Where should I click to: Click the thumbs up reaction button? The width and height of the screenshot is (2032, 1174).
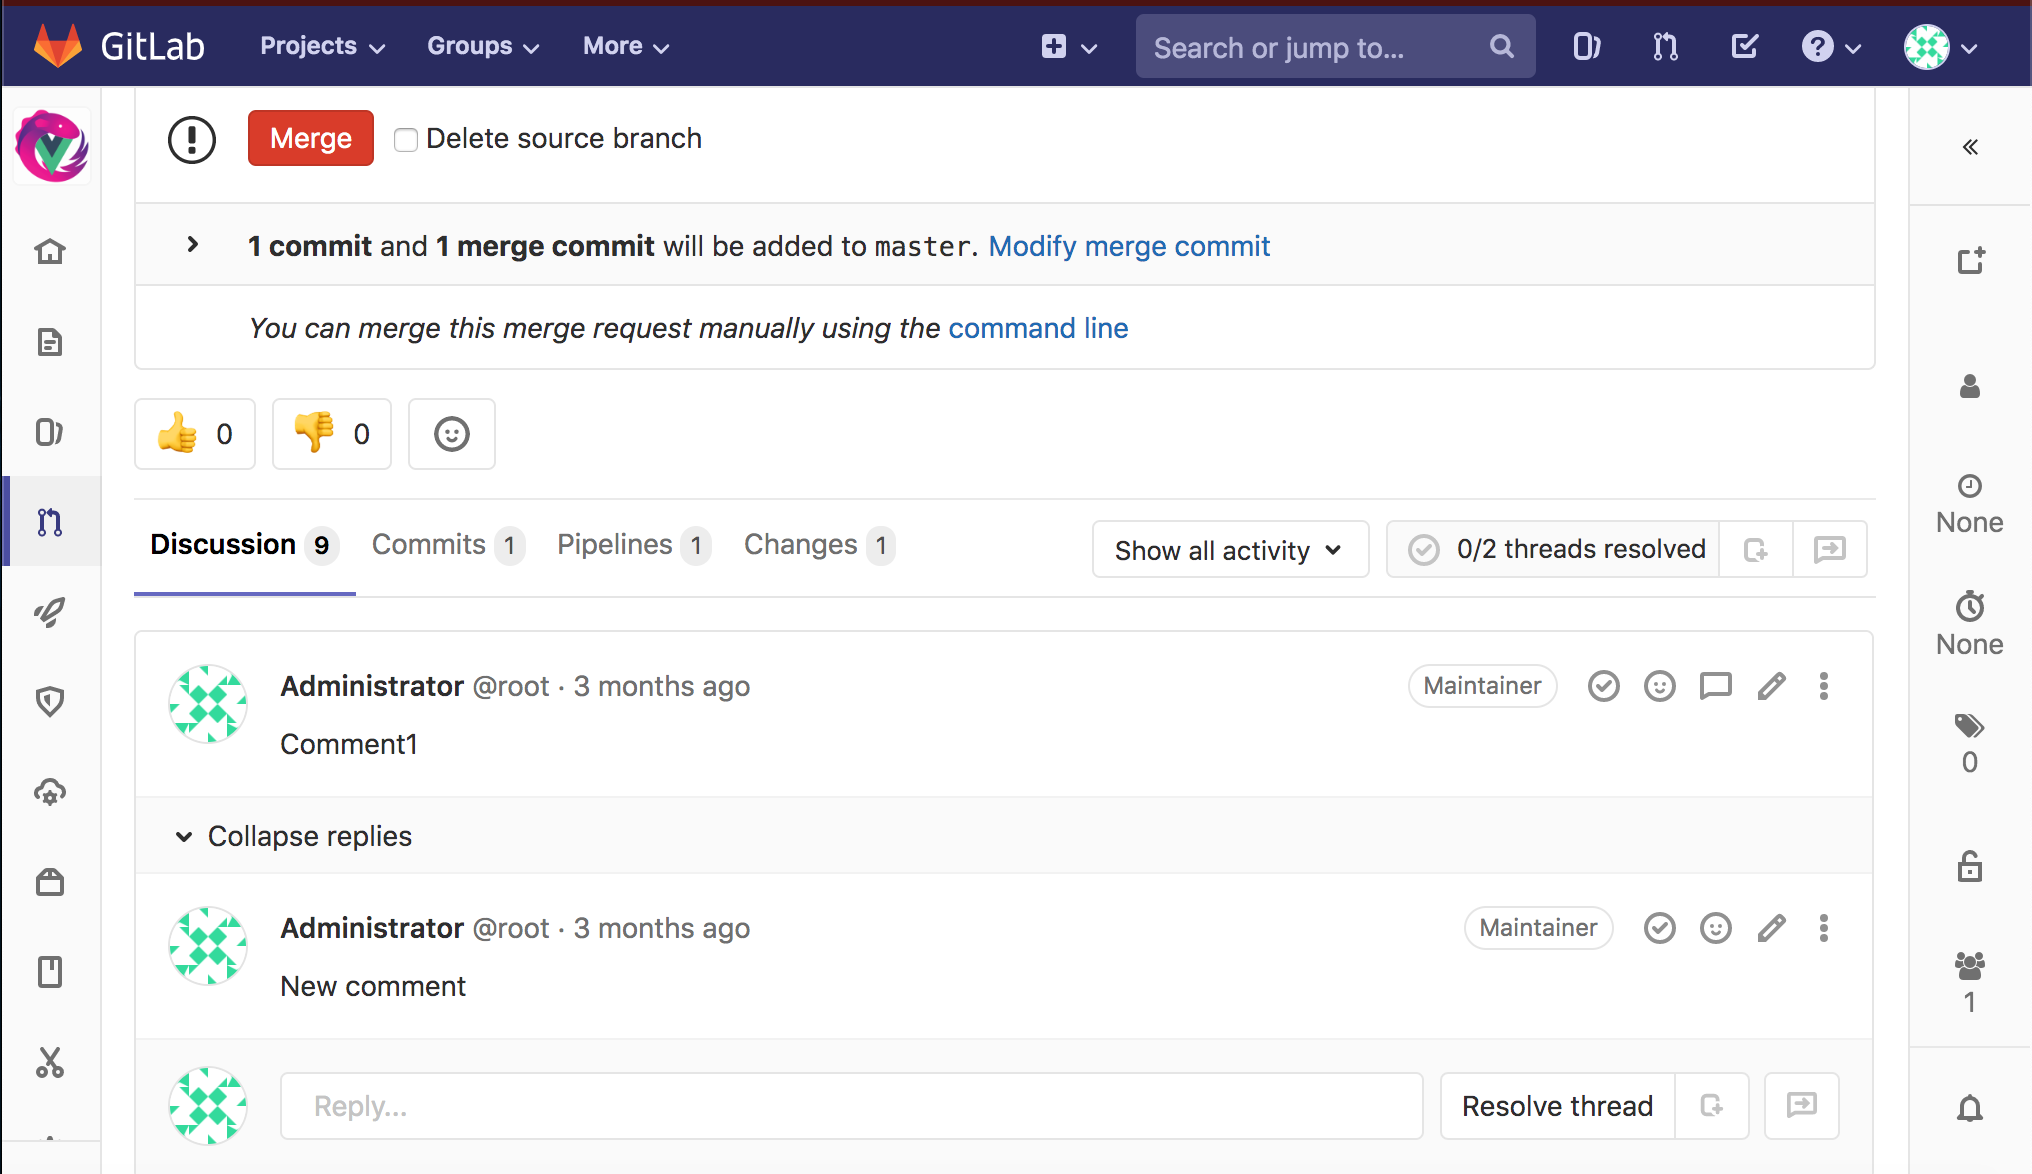tap(195, 434)
